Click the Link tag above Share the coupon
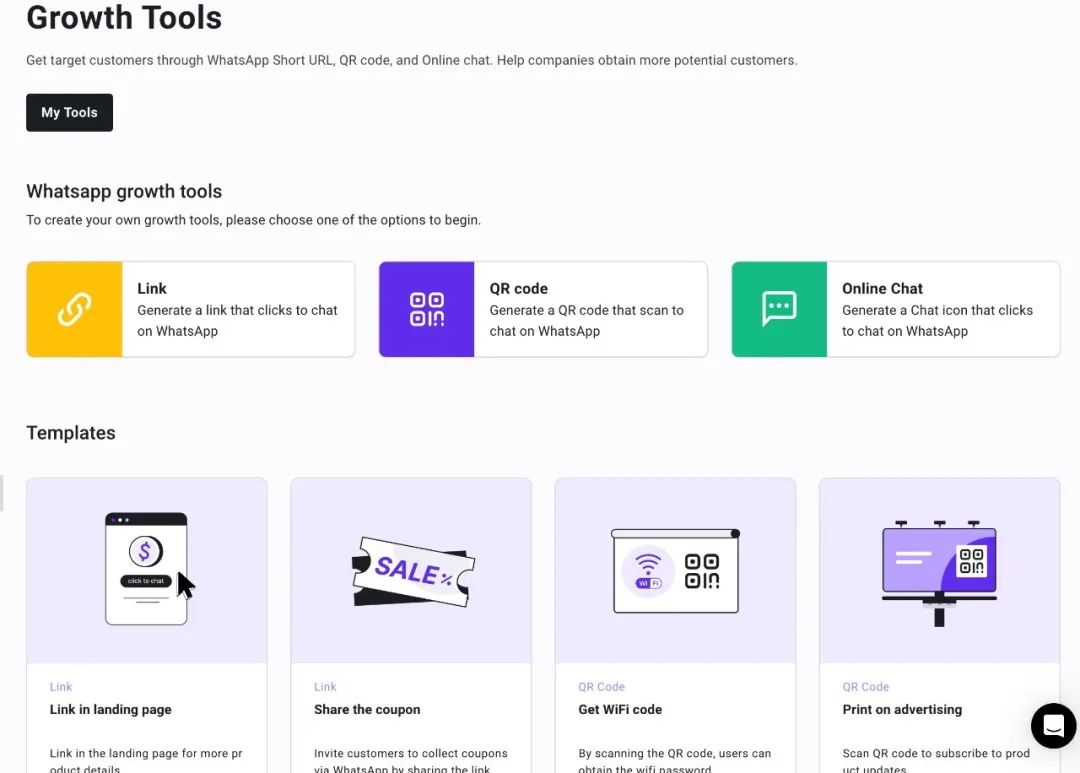Viewport: 1080px width, 773px height. click(x=325, y=687)
